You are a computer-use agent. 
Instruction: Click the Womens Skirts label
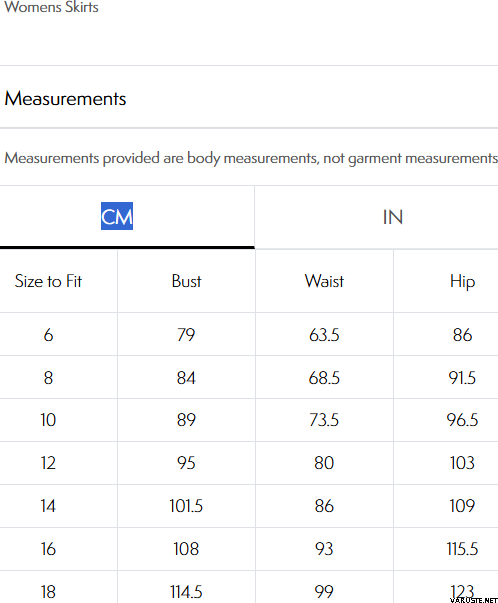52,7
